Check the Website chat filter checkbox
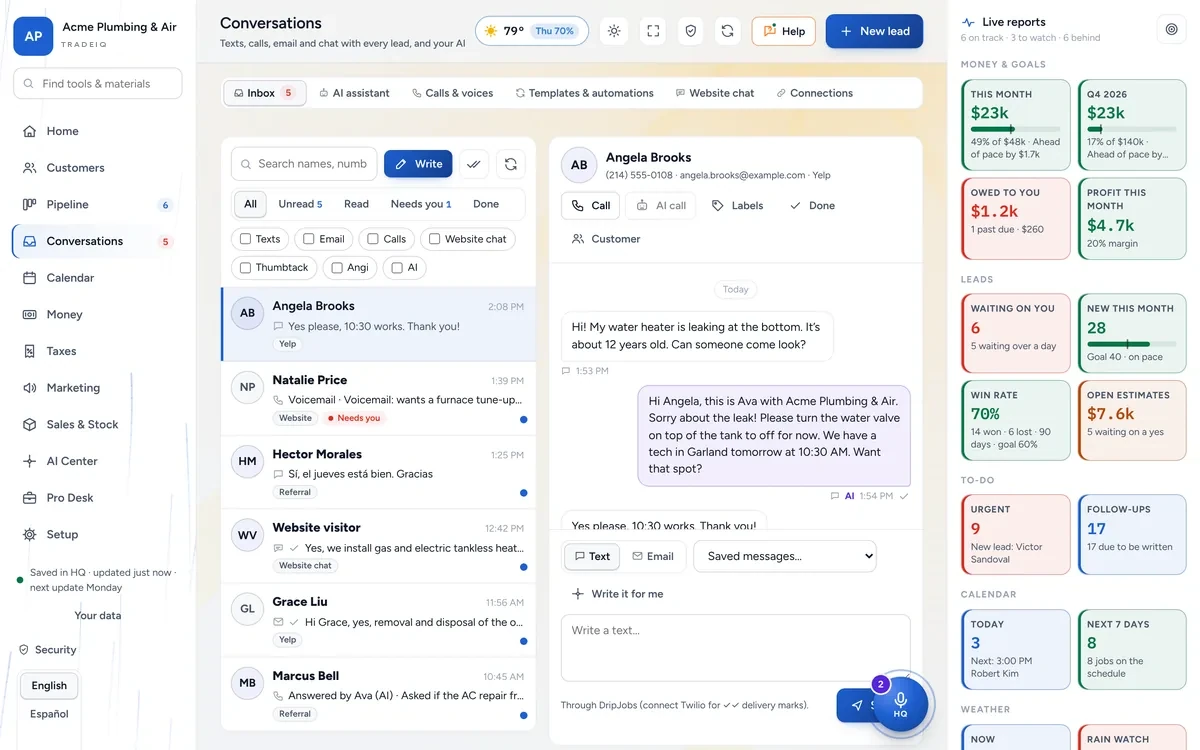Viewport: 1200px width, 750px height. coord(435,239)
